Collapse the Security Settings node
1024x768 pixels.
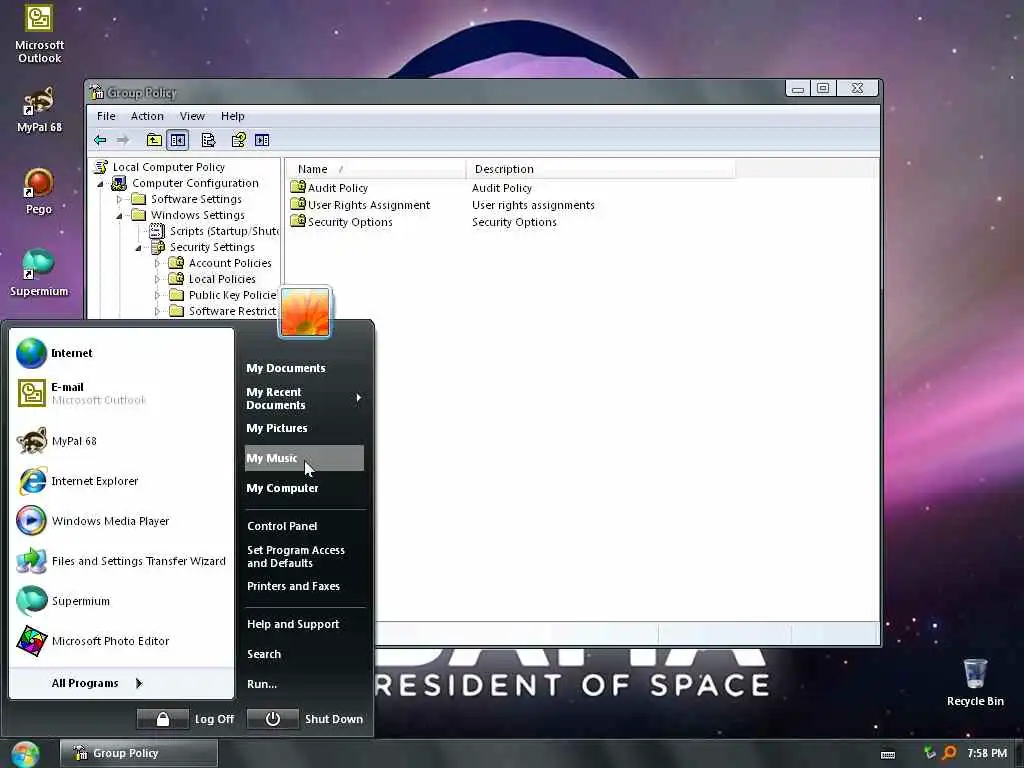138,248
